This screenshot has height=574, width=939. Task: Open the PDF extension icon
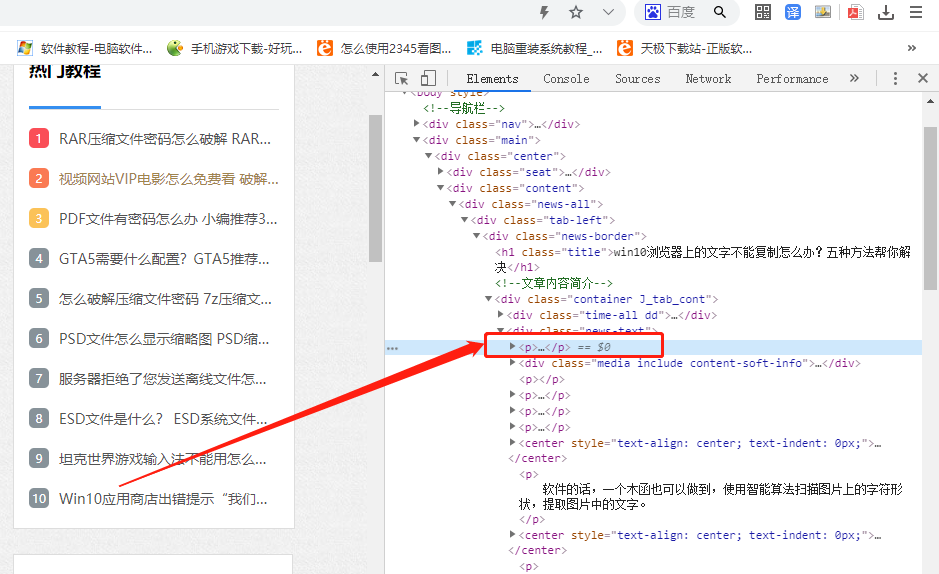[855, 12]
